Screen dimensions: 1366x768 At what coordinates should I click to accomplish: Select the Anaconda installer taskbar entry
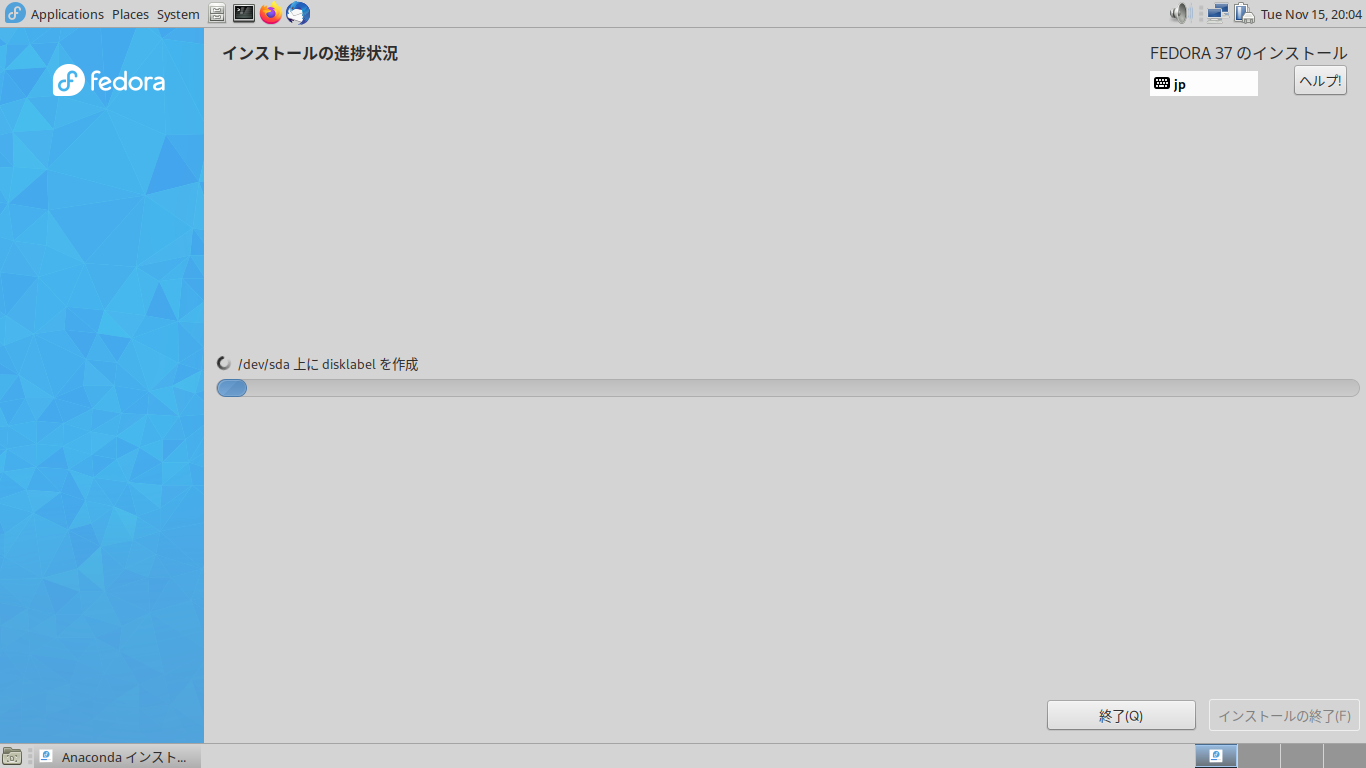tap(119, 757)
